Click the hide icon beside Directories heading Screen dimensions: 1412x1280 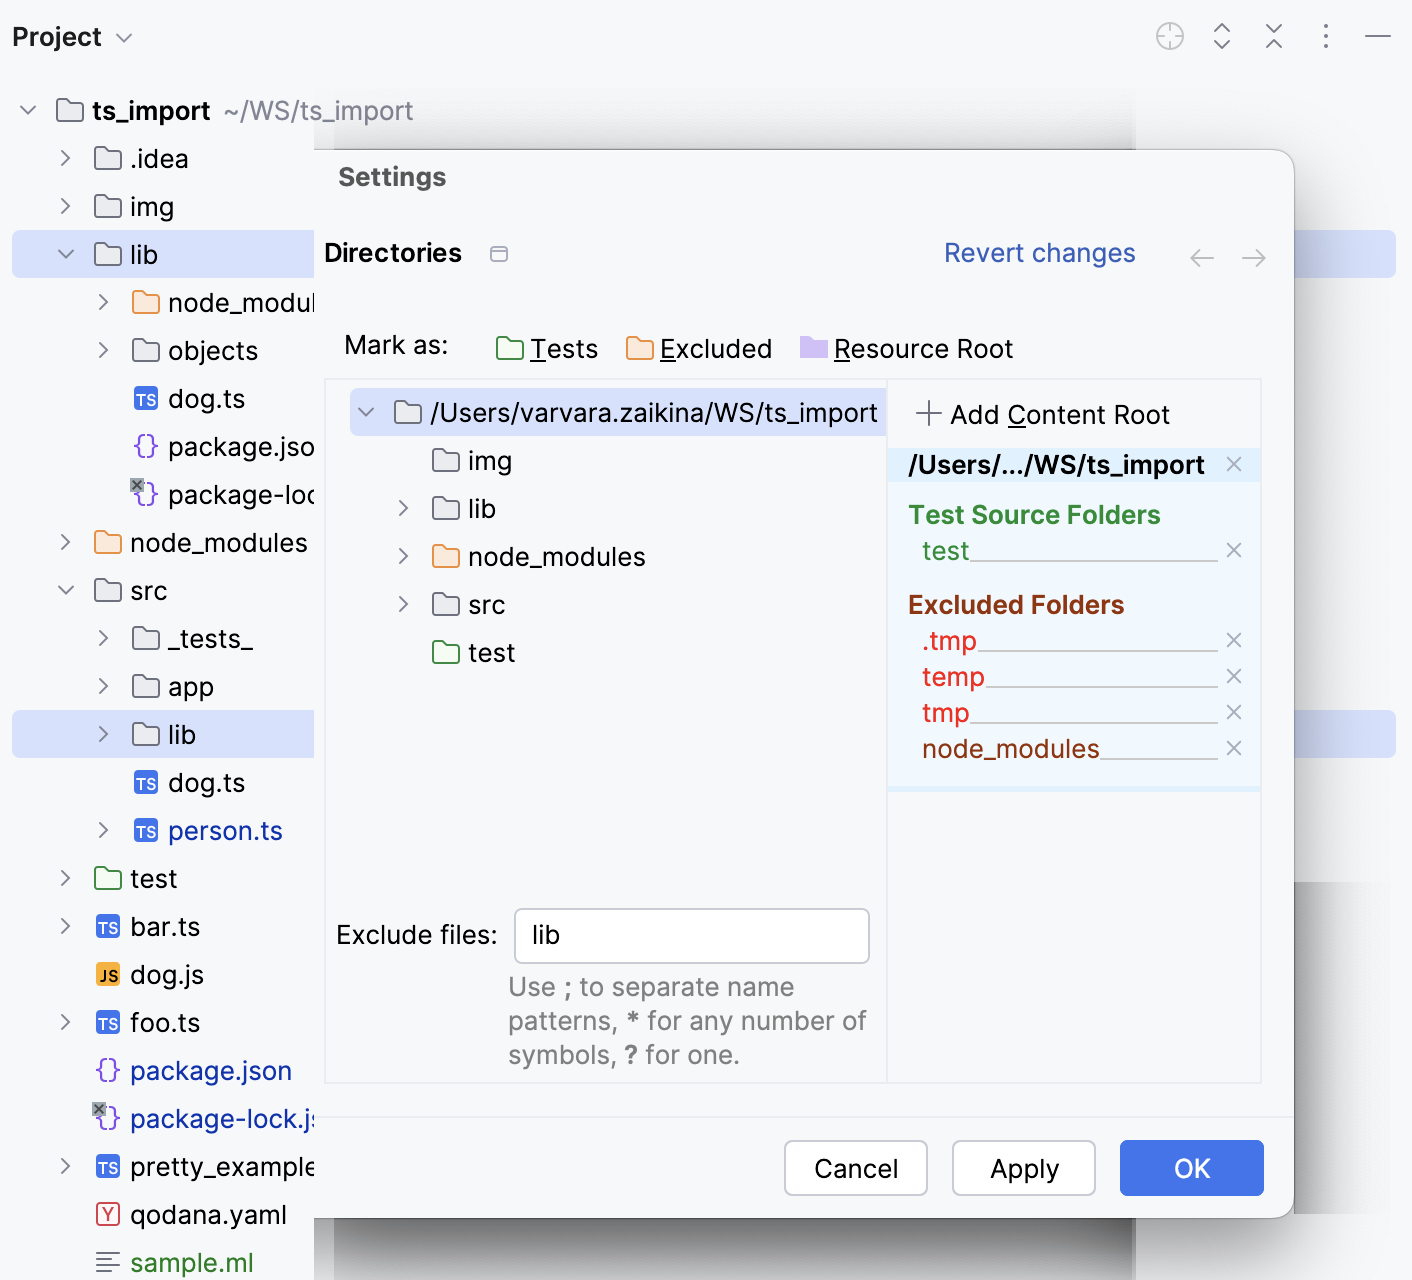click(498, 254)
